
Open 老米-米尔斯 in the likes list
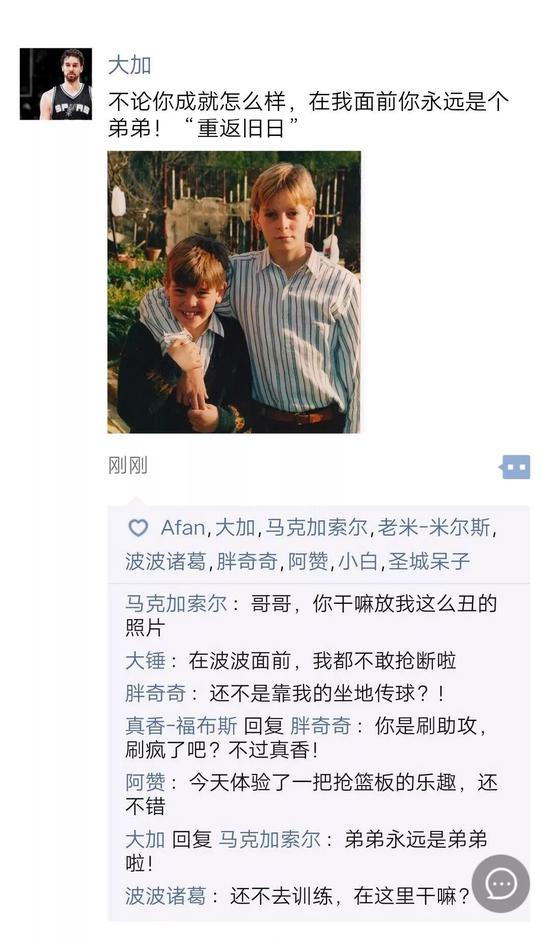click(434, 528)
